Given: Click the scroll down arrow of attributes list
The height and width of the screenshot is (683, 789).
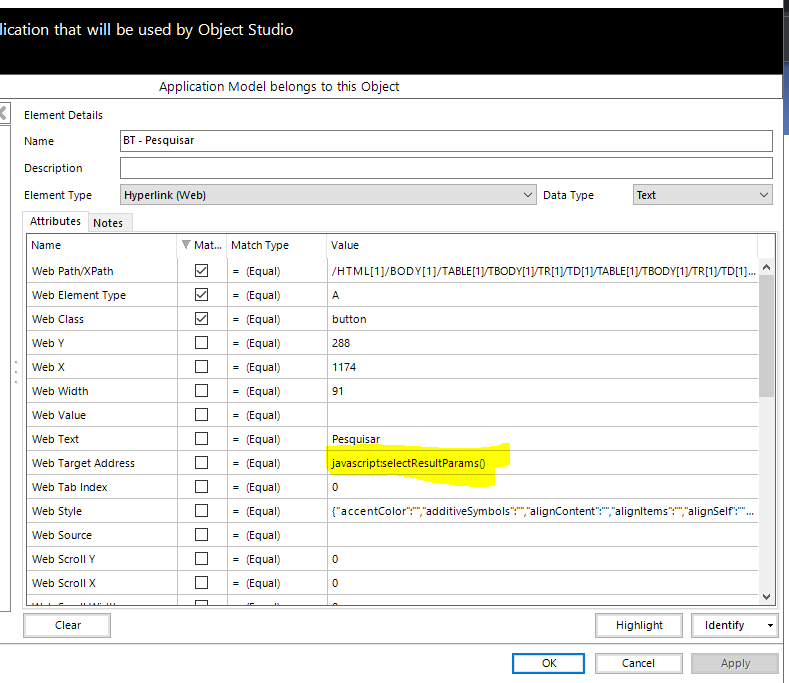Looking at the screenshot, I should [766, 596].
